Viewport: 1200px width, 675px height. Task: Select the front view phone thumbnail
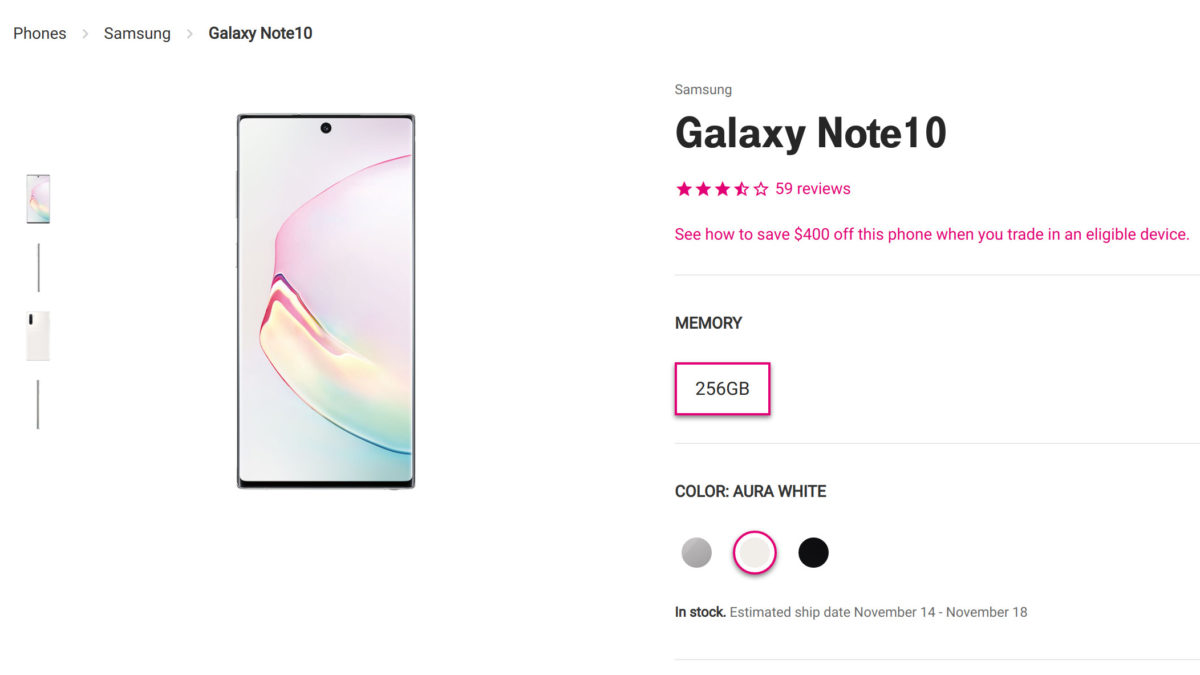pyautogui.click(x=38, y=199)
